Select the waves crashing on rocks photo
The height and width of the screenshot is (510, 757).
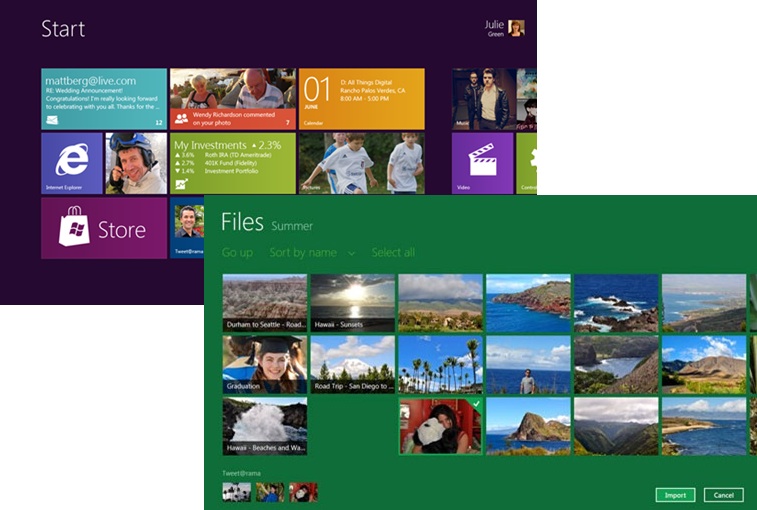click(616, 303)
